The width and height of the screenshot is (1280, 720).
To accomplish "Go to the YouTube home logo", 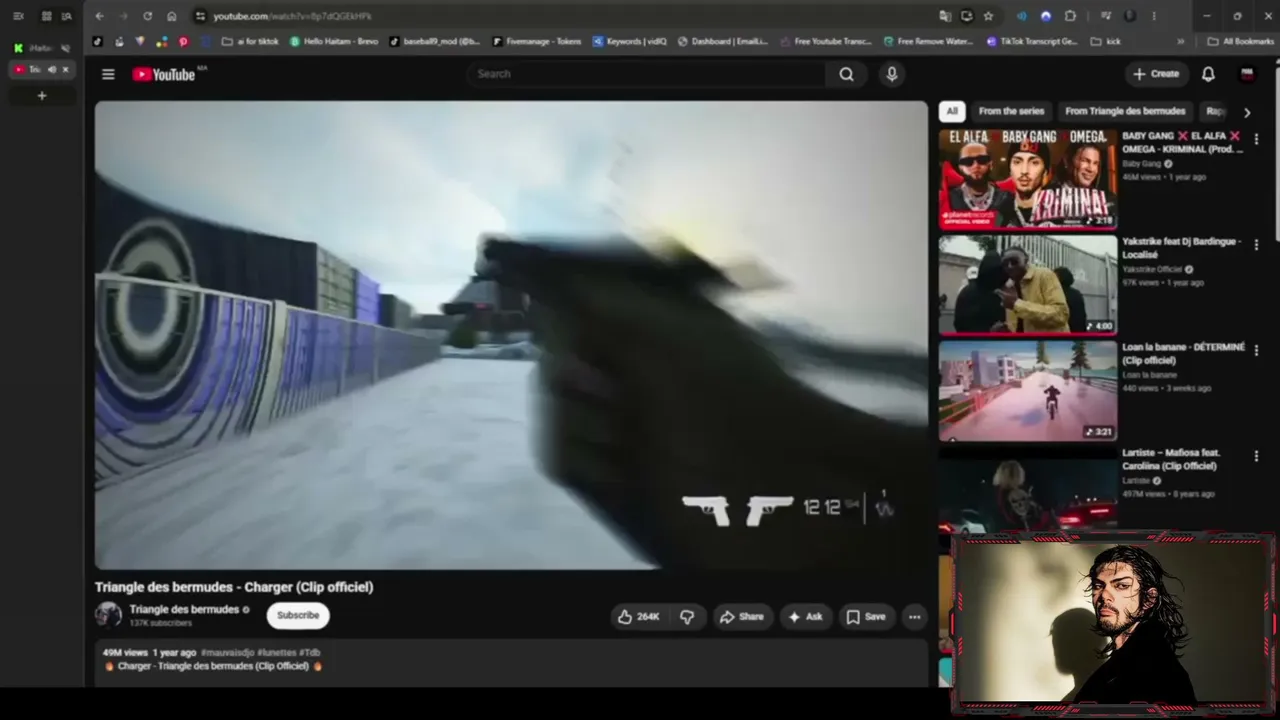I will point(164,74).
